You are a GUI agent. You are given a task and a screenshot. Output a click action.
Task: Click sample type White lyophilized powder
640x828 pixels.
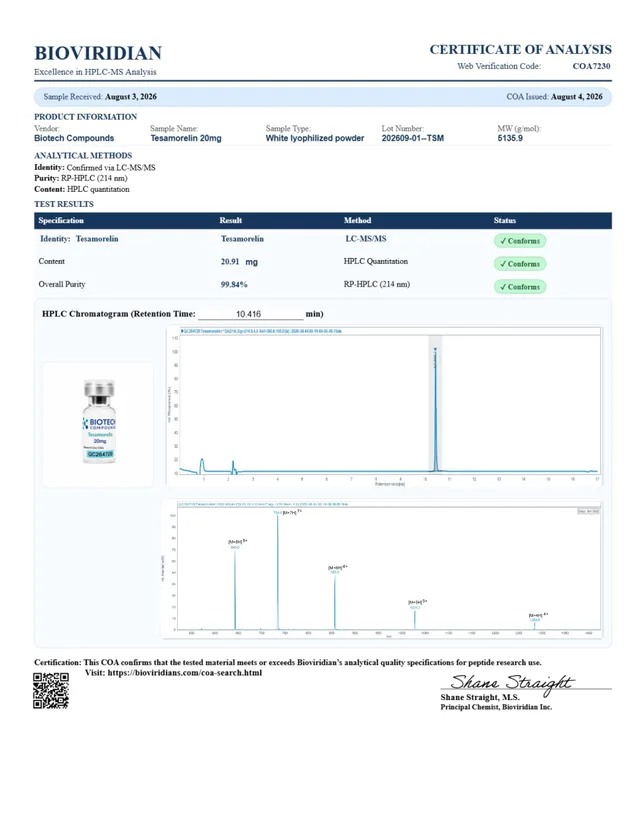pyautogui.click(x=315, y=138)
